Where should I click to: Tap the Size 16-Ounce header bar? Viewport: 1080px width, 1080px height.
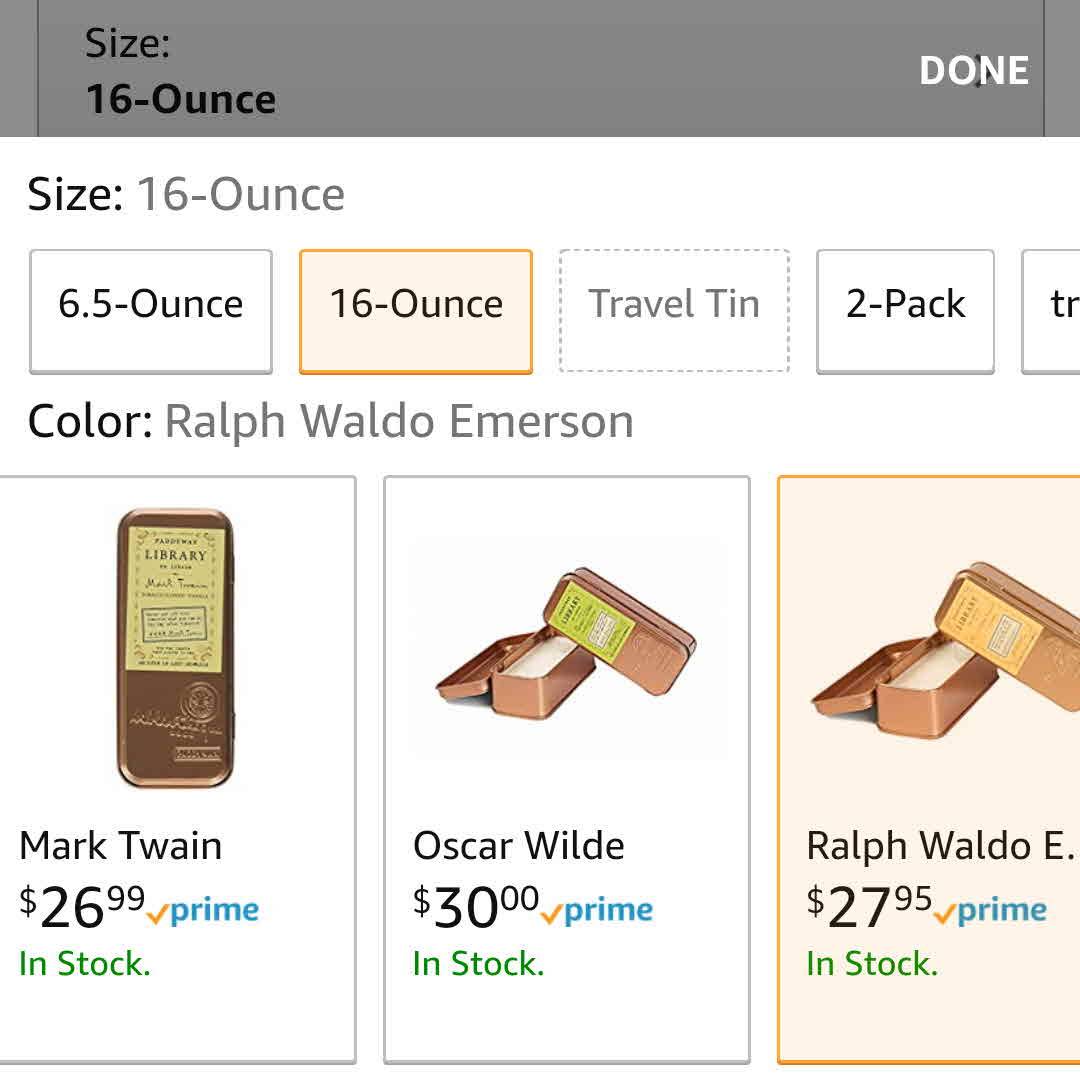[400, 70]
